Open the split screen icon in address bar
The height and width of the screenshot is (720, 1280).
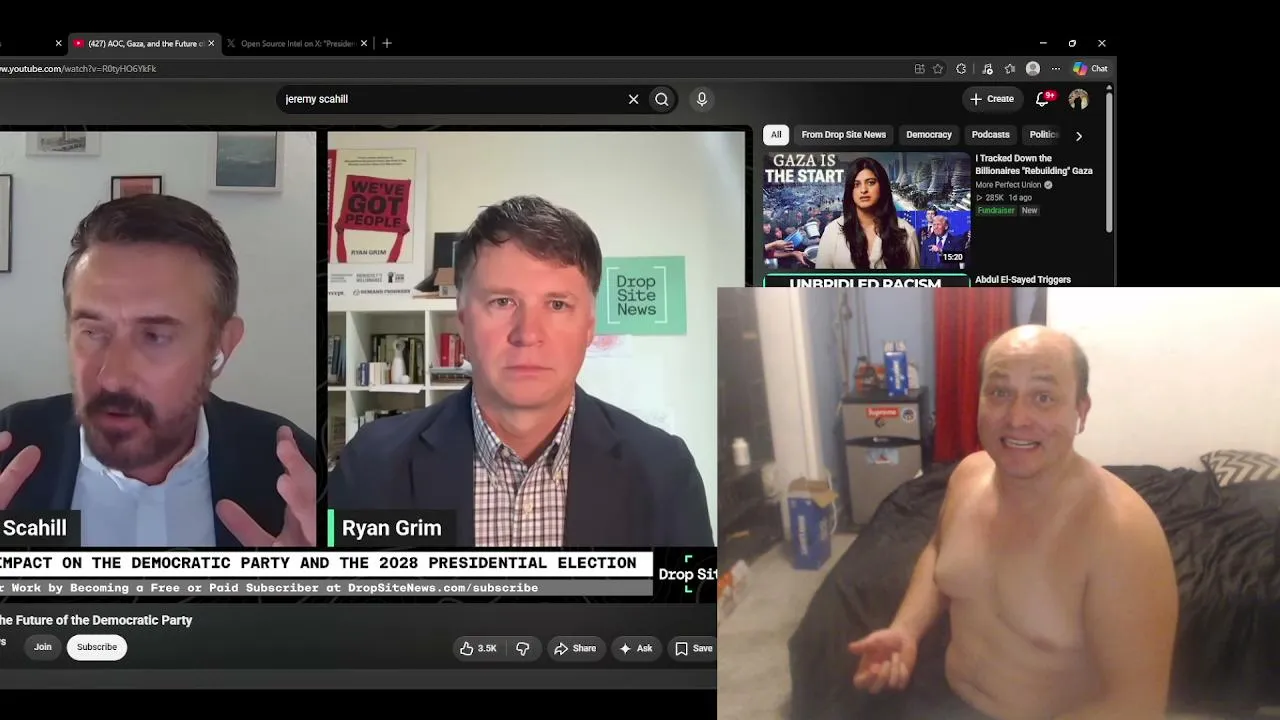(919, 69)
